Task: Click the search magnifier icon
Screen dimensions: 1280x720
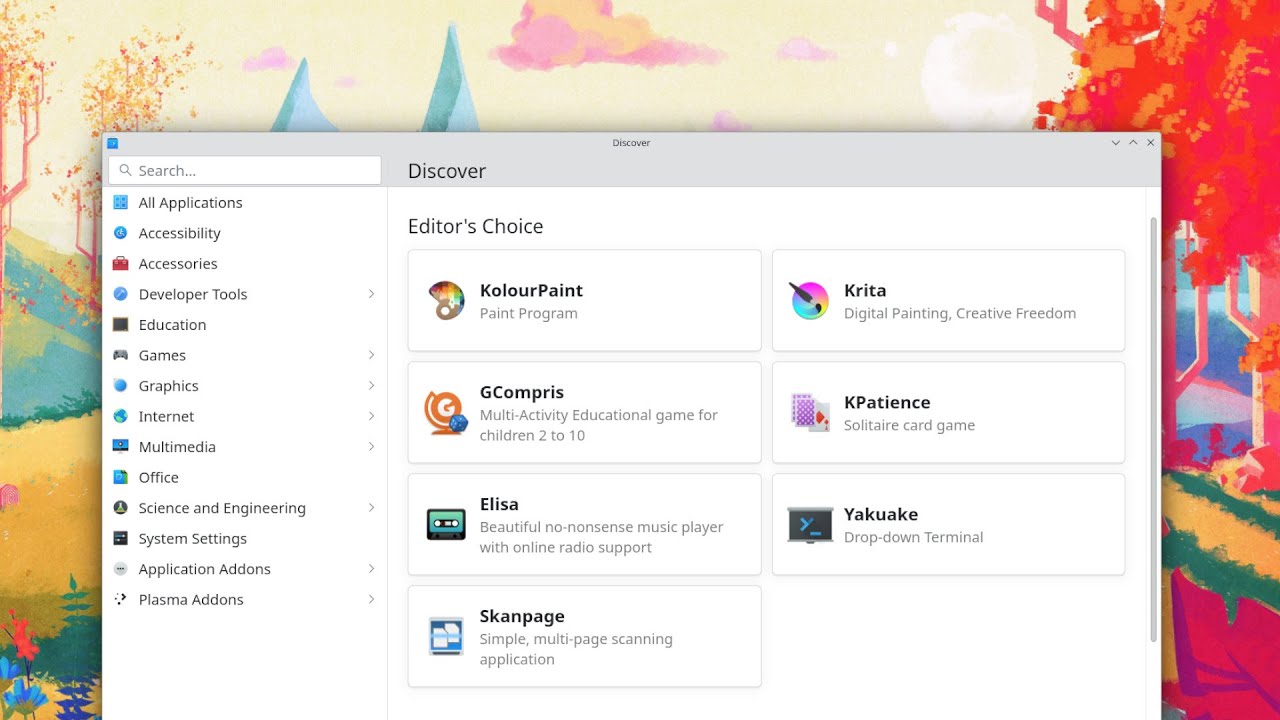Action: click(125, 170)
